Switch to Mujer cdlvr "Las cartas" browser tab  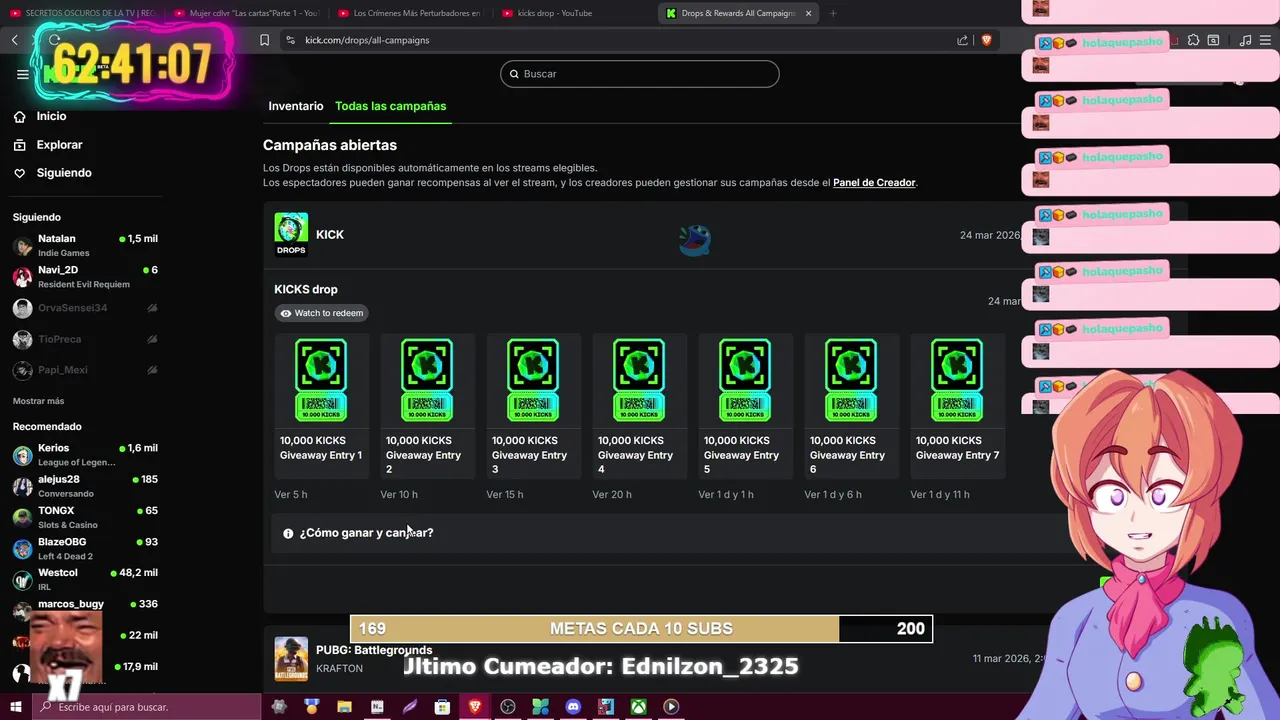point(246,13)
